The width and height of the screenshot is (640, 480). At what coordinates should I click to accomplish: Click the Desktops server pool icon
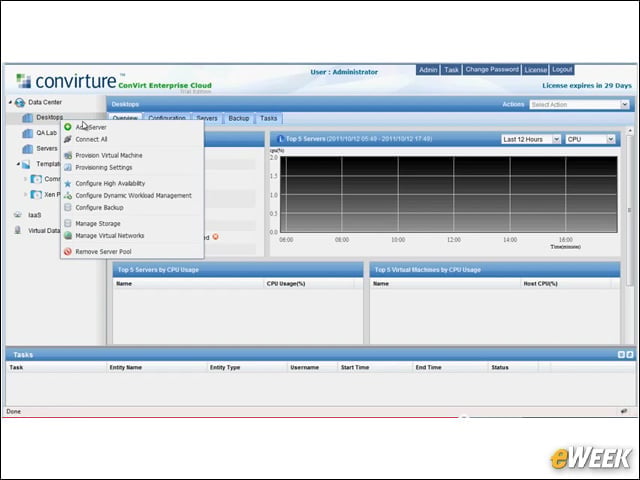tap(27, 118)
